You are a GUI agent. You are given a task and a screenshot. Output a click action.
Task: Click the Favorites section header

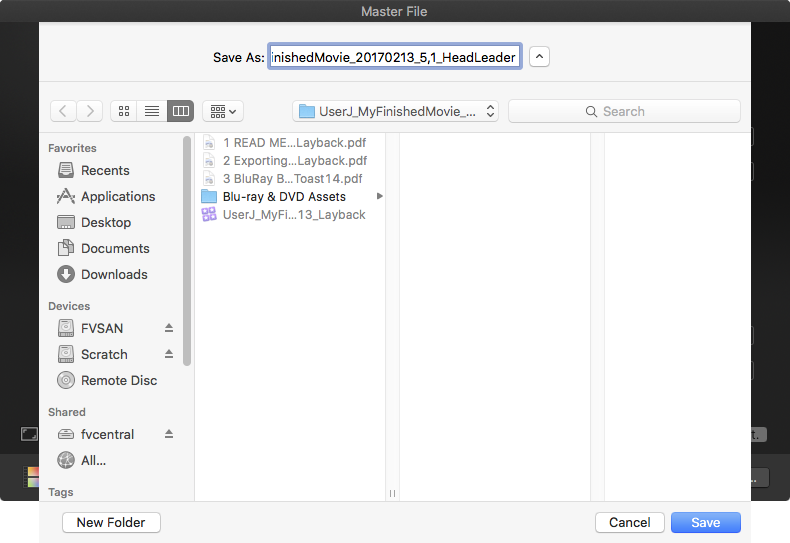(72, 148)
